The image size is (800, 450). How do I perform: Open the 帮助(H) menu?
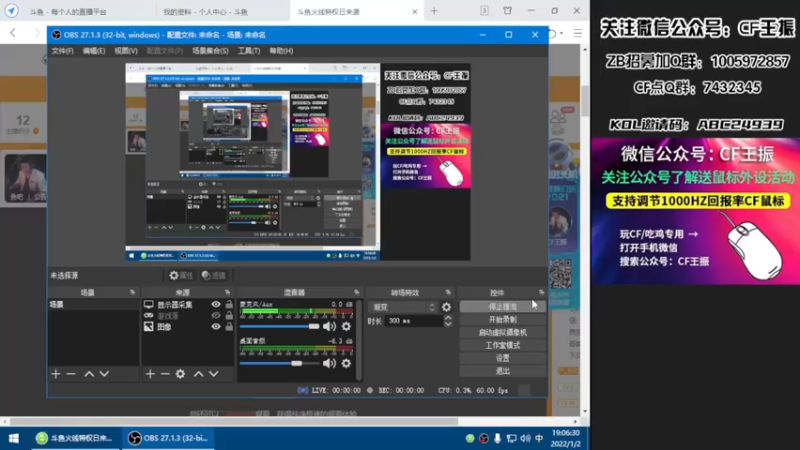[281, 51]
